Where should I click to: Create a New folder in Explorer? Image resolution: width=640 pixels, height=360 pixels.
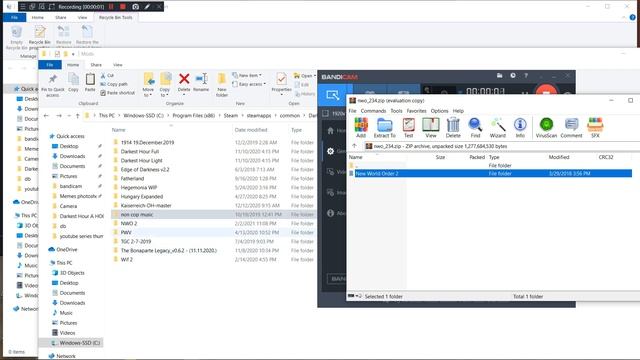pos(222,85)
